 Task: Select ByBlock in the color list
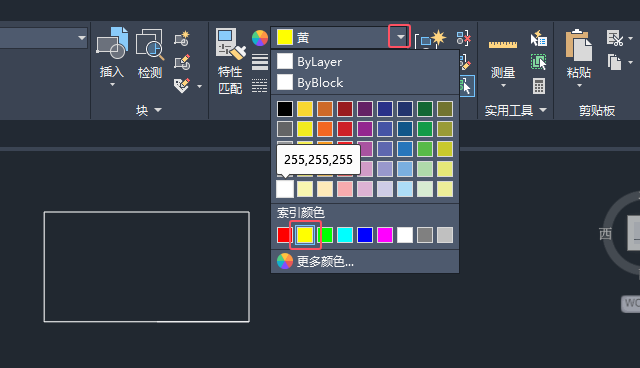point(365,82)
